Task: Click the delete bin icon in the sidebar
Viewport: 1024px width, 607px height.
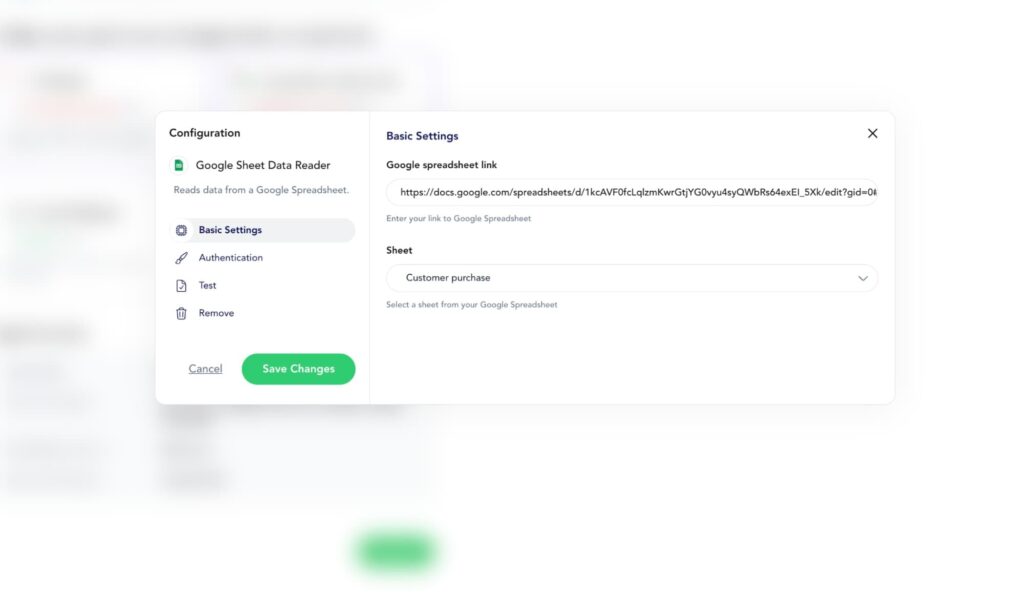Action: (181, 312)
